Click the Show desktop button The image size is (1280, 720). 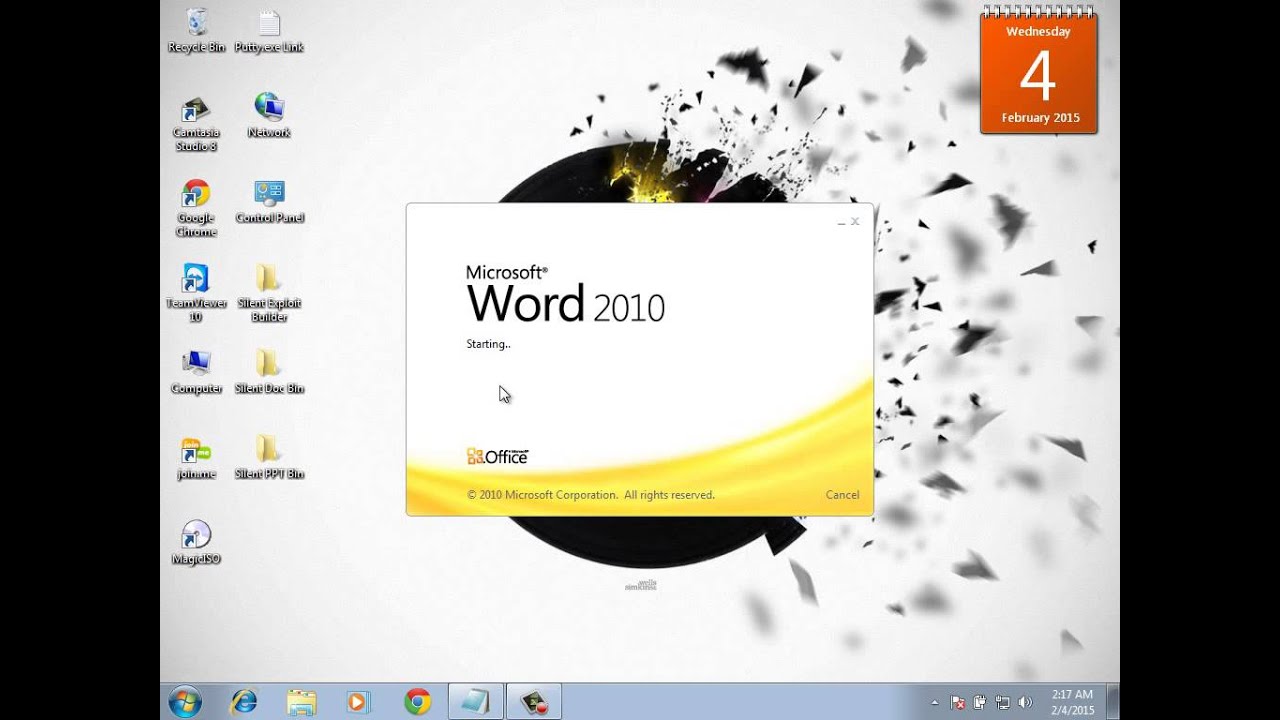1113,702
